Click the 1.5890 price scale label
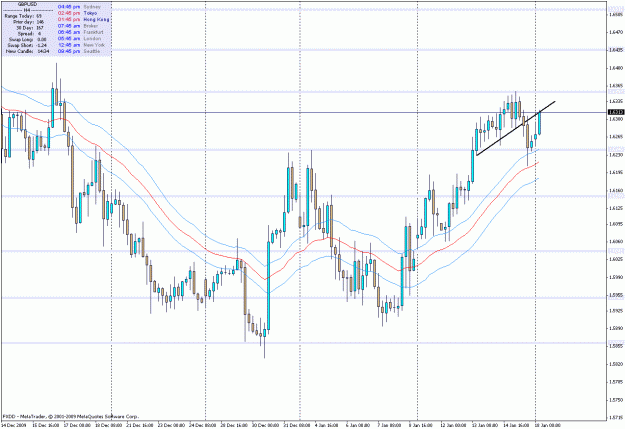This screenshot has width=625, height=429. [617, 329]
